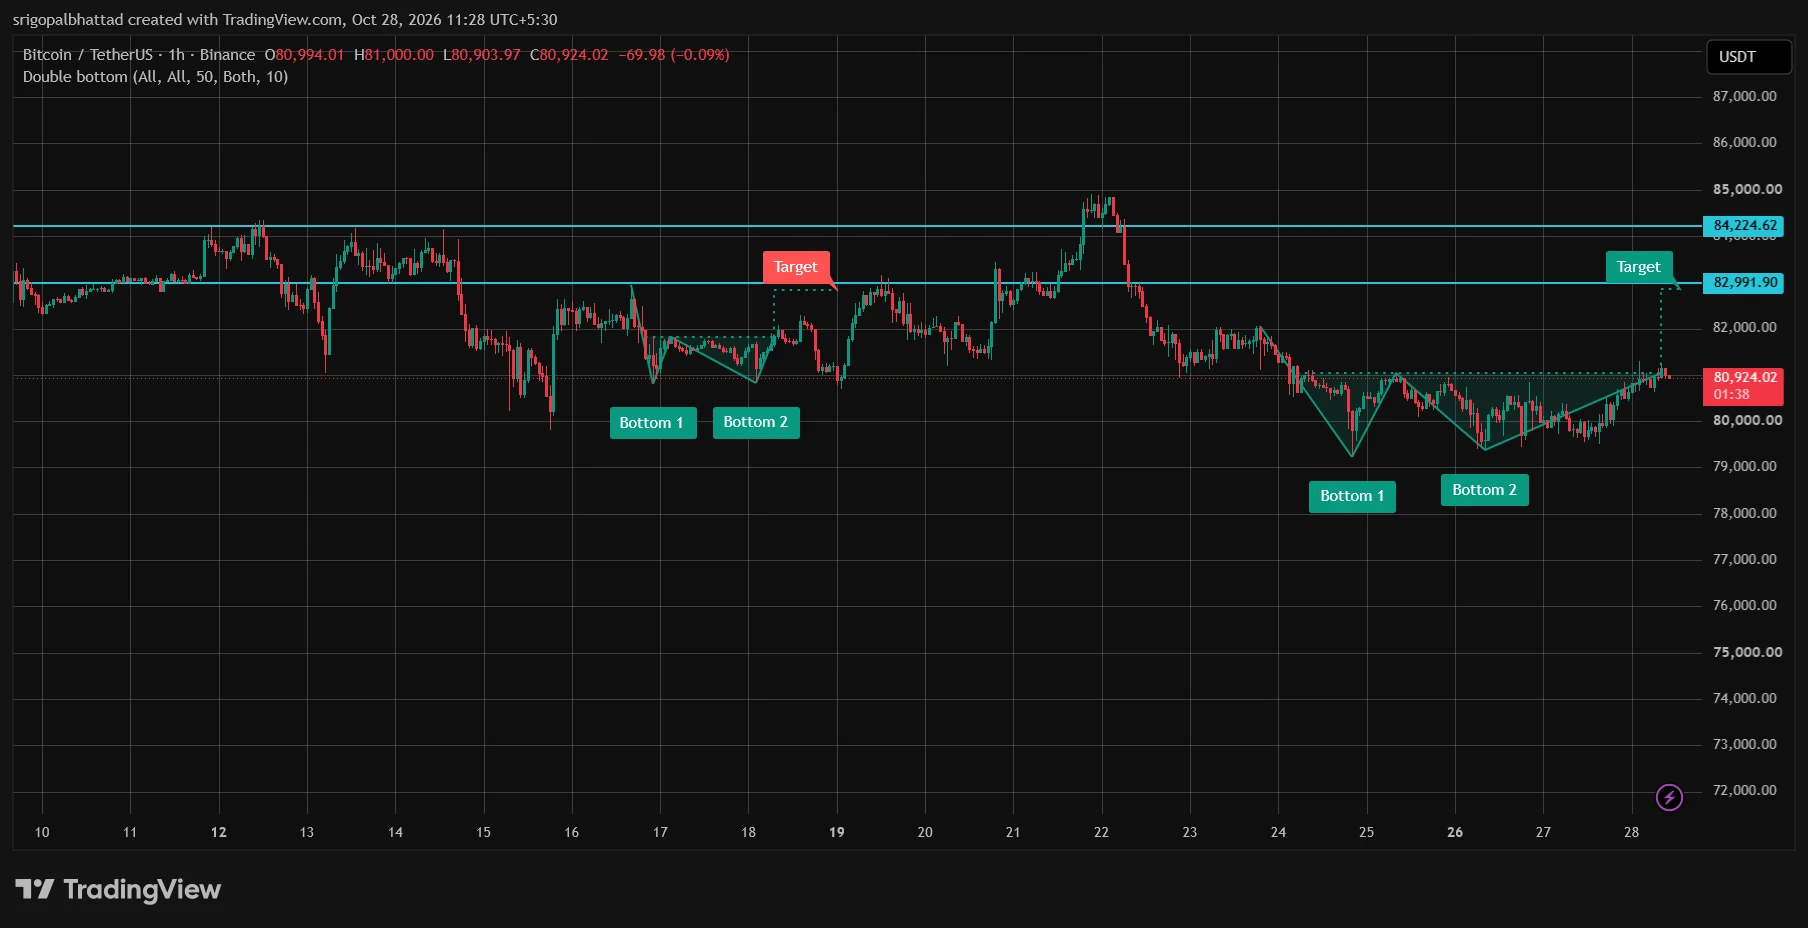The image size is (1808, 928).
Task: Click the TradingView logo
Action: click(x=118, y=889)
